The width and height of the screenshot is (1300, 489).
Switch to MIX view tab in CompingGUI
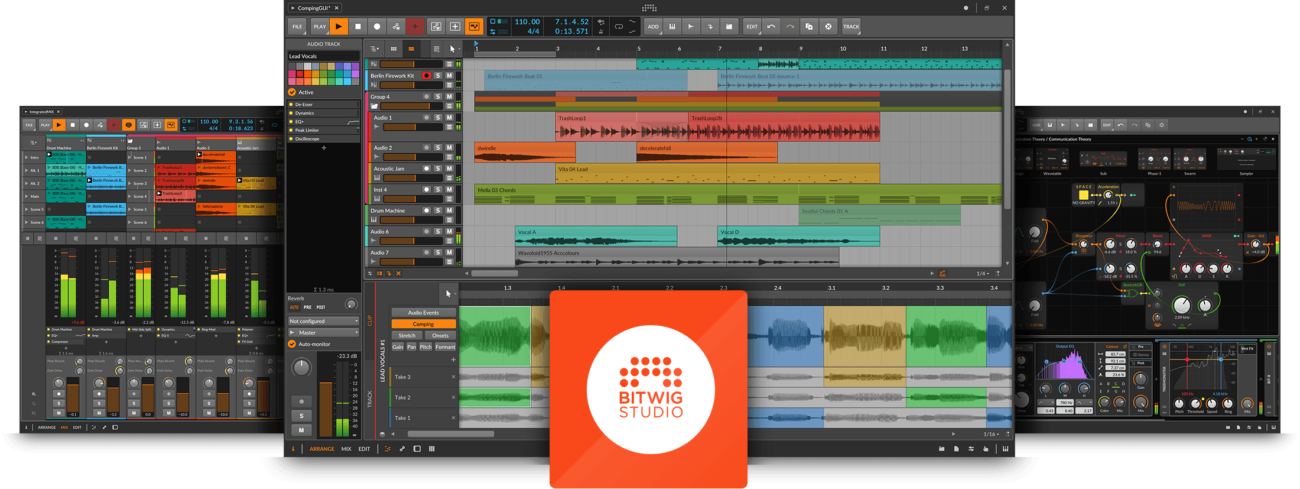346,449
